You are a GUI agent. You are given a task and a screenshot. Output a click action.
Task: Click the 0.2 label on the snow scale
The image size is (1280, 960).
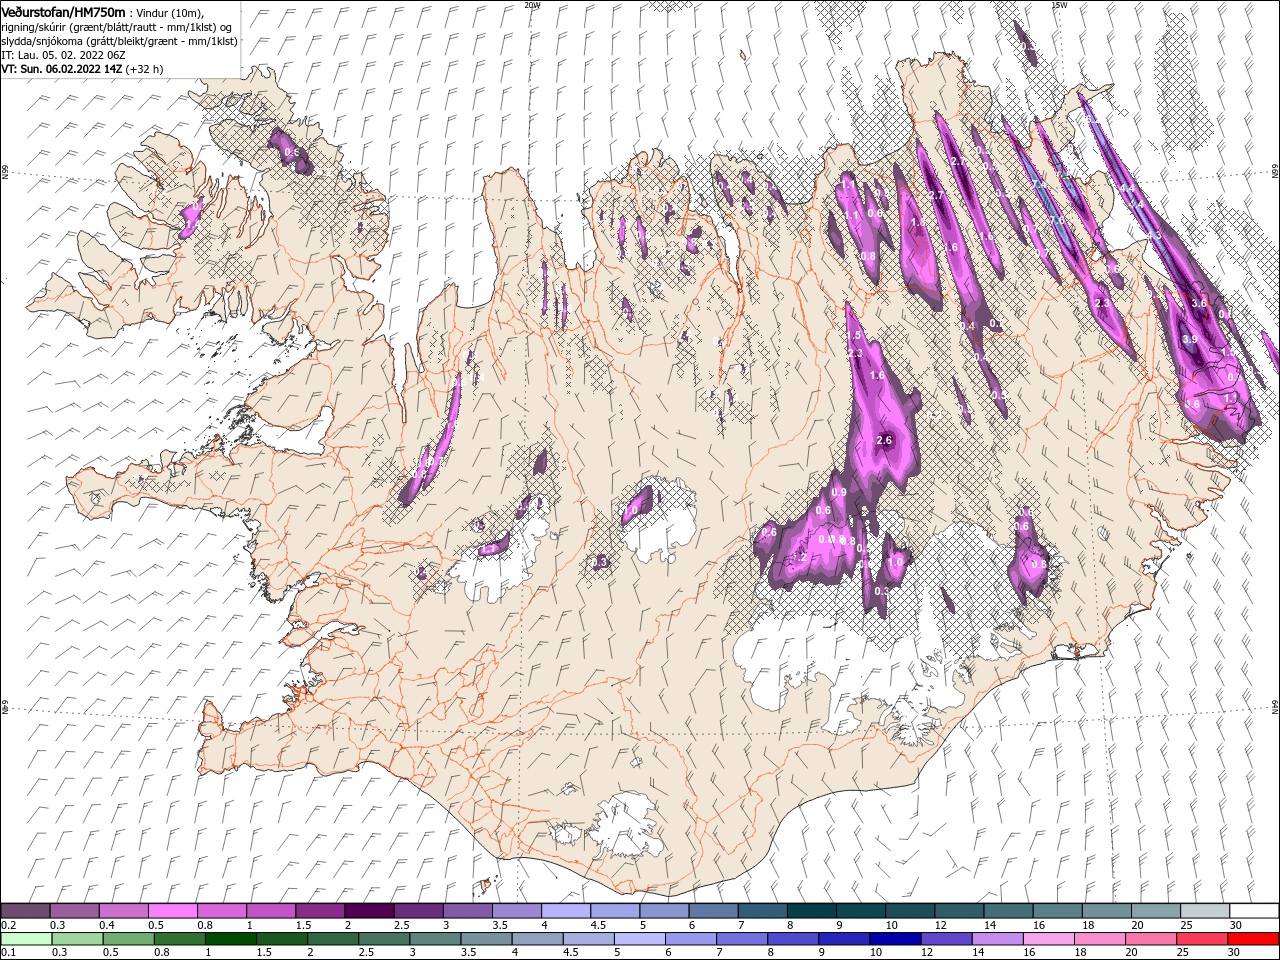[x=8, y=926]
